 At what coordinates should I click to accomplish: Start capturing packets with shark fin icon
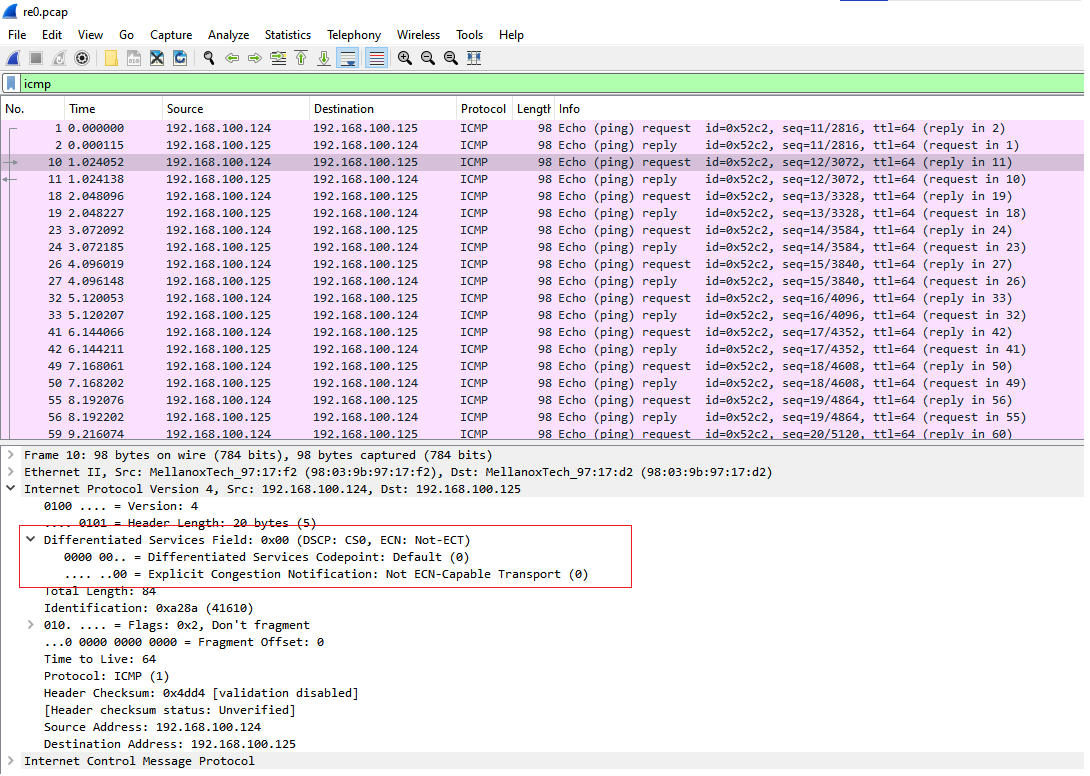pyautogui.click(x=14, y=58)
